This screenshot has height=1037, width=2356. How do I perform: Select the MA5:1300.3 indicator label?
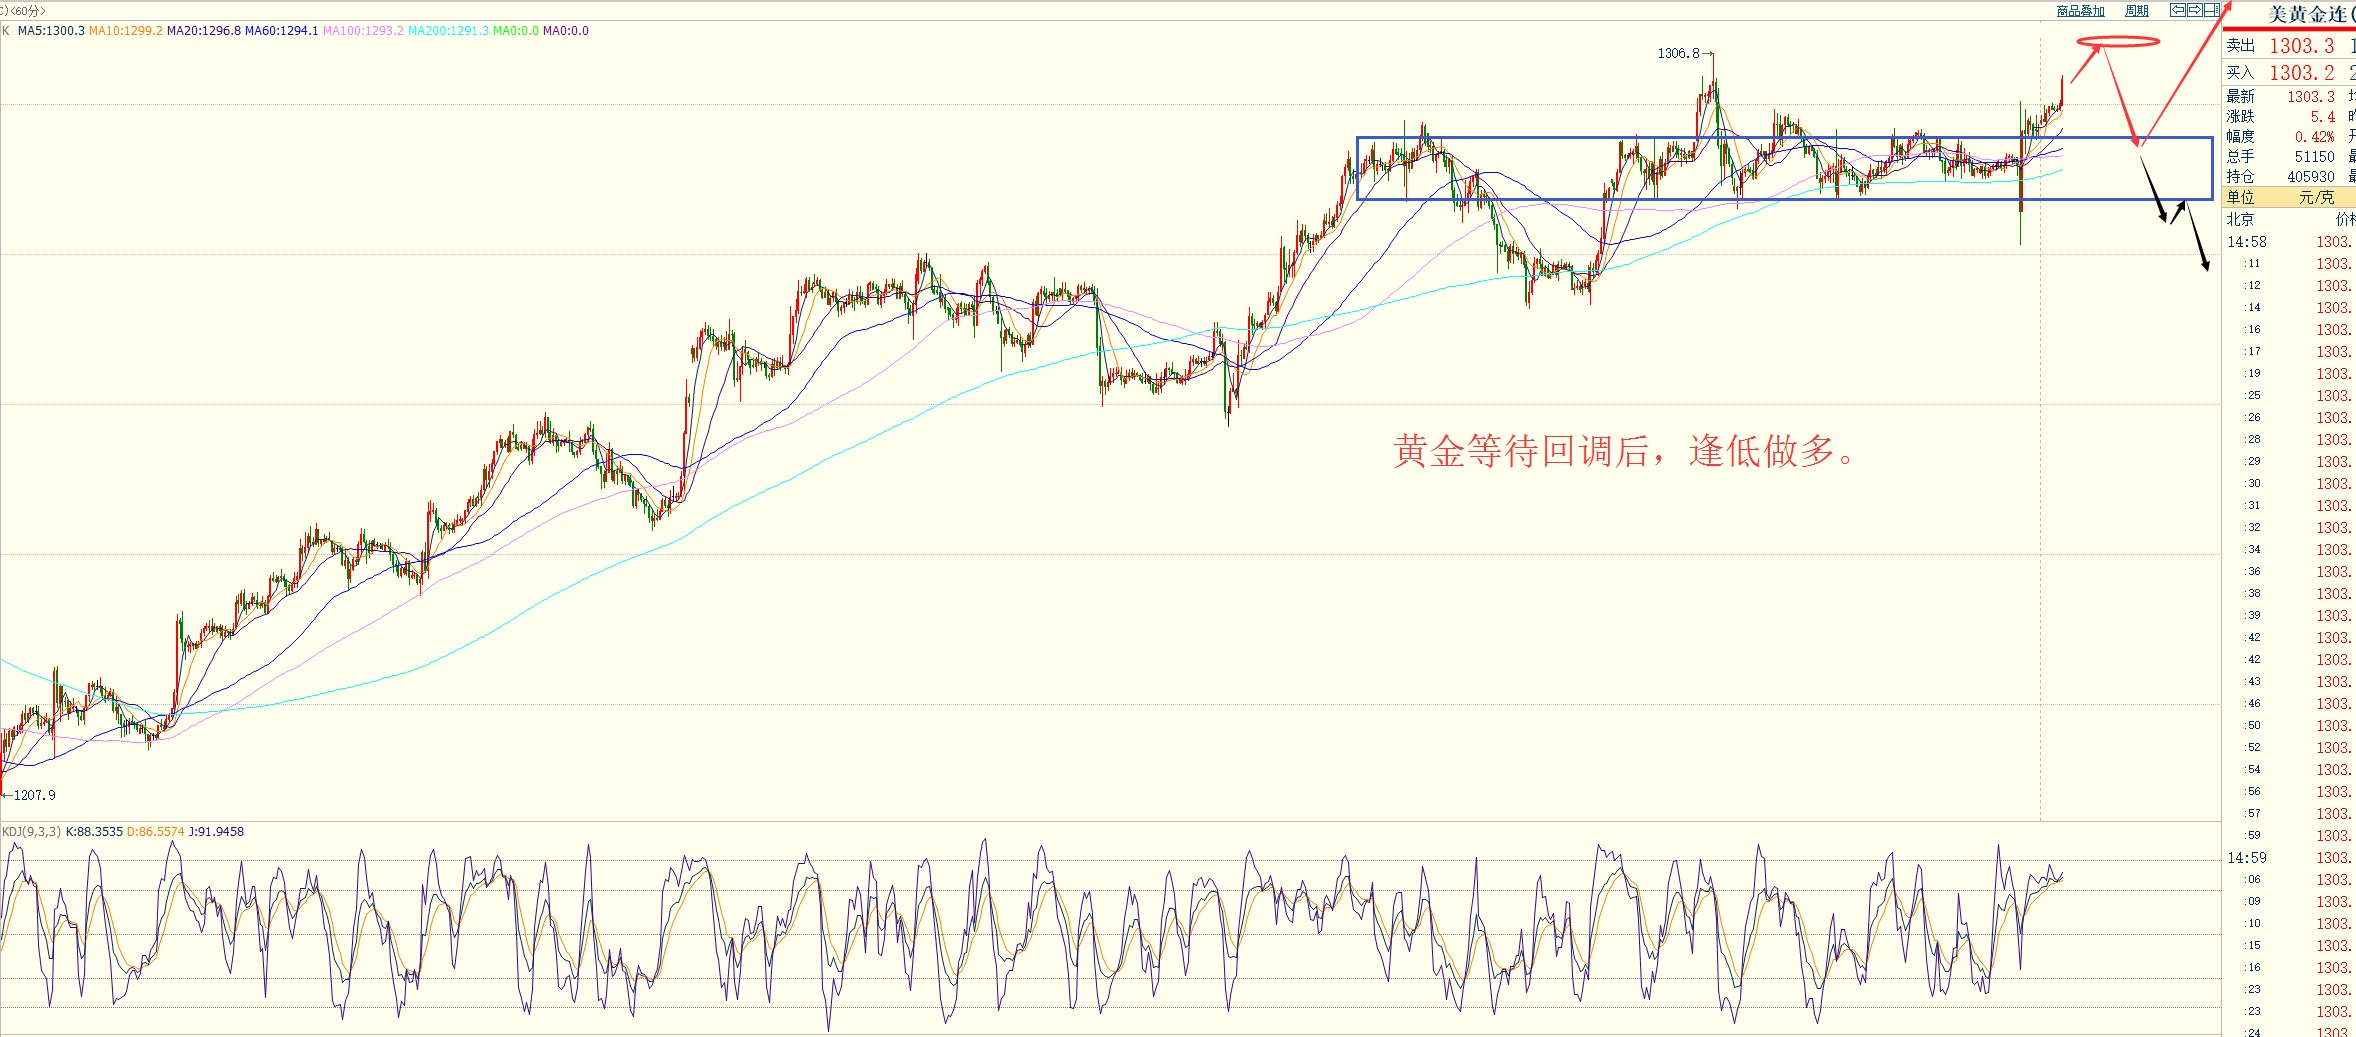[51, 31]
